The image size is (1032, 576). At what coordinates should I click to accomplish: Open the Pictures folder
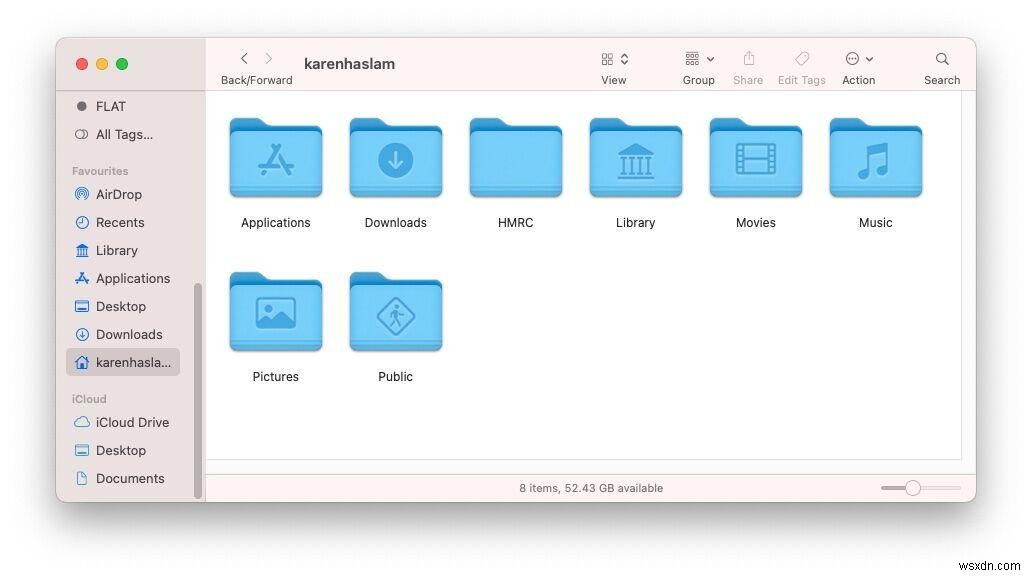point(275,312)
